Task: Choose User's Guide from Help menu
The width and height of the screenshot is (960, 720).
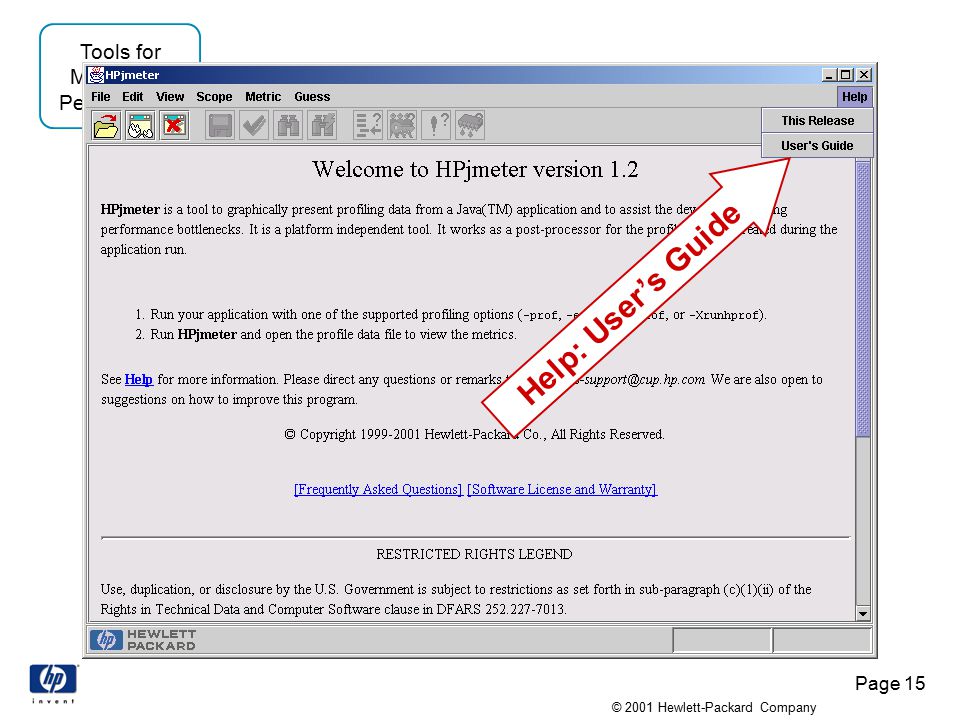Action: coord(817,146)
